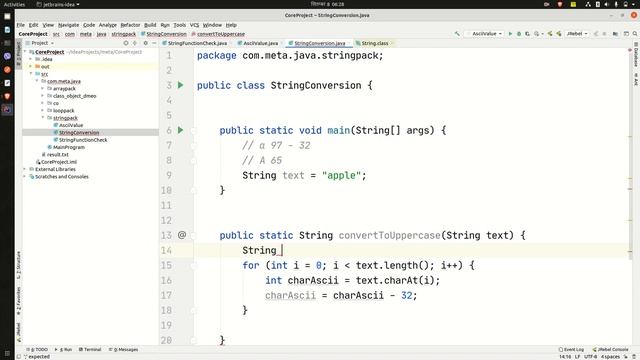Open the Favorites tool window tab on left edge
Image resolution: width=640 pixels, height=360 pixels.
(18, 301)
